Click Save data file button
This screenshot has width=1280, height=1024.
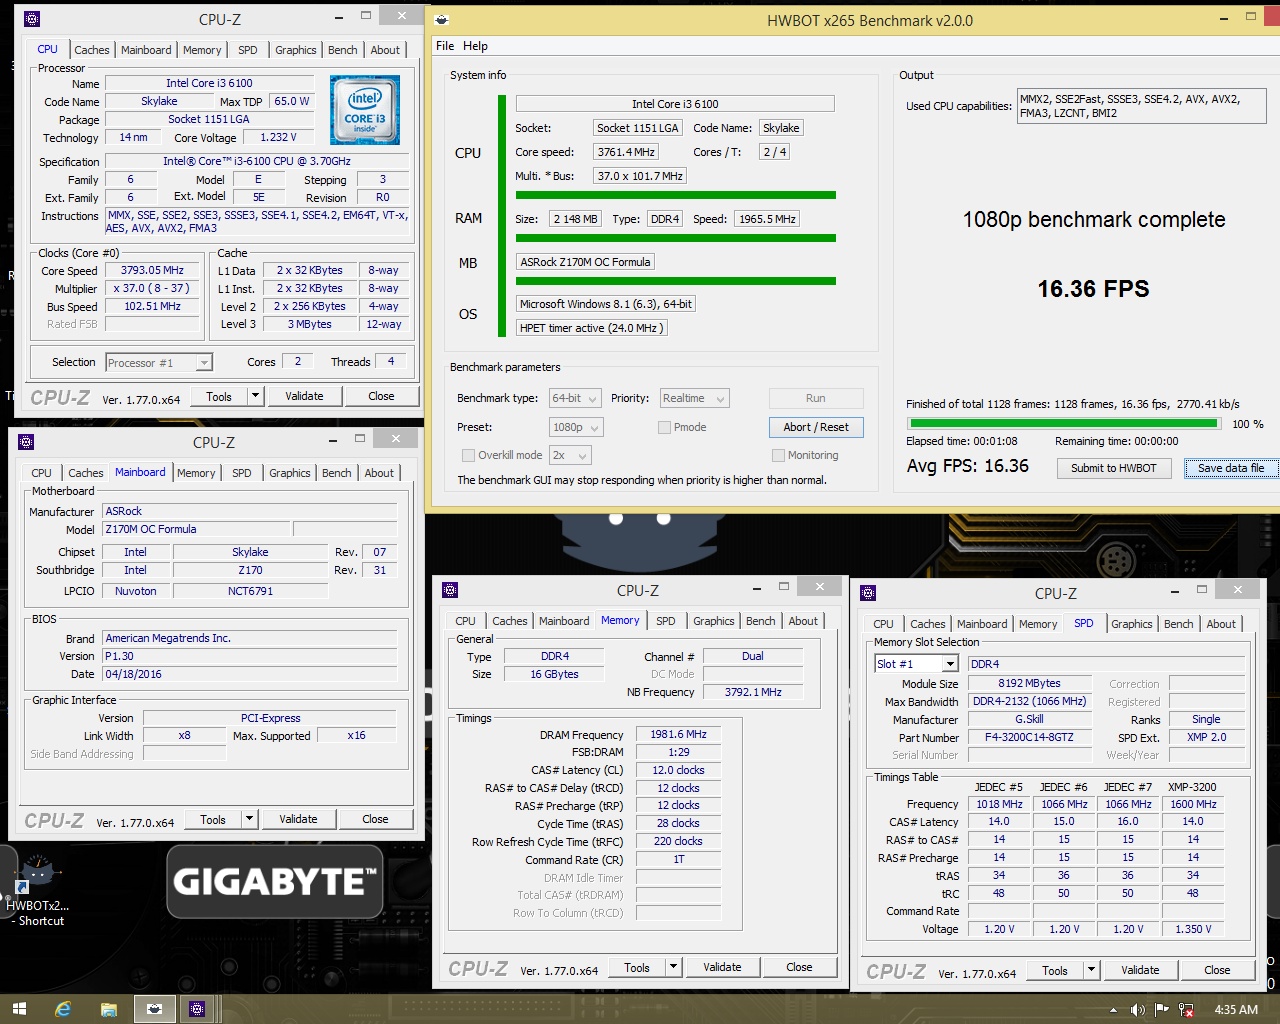click(x=1231, y=468)
